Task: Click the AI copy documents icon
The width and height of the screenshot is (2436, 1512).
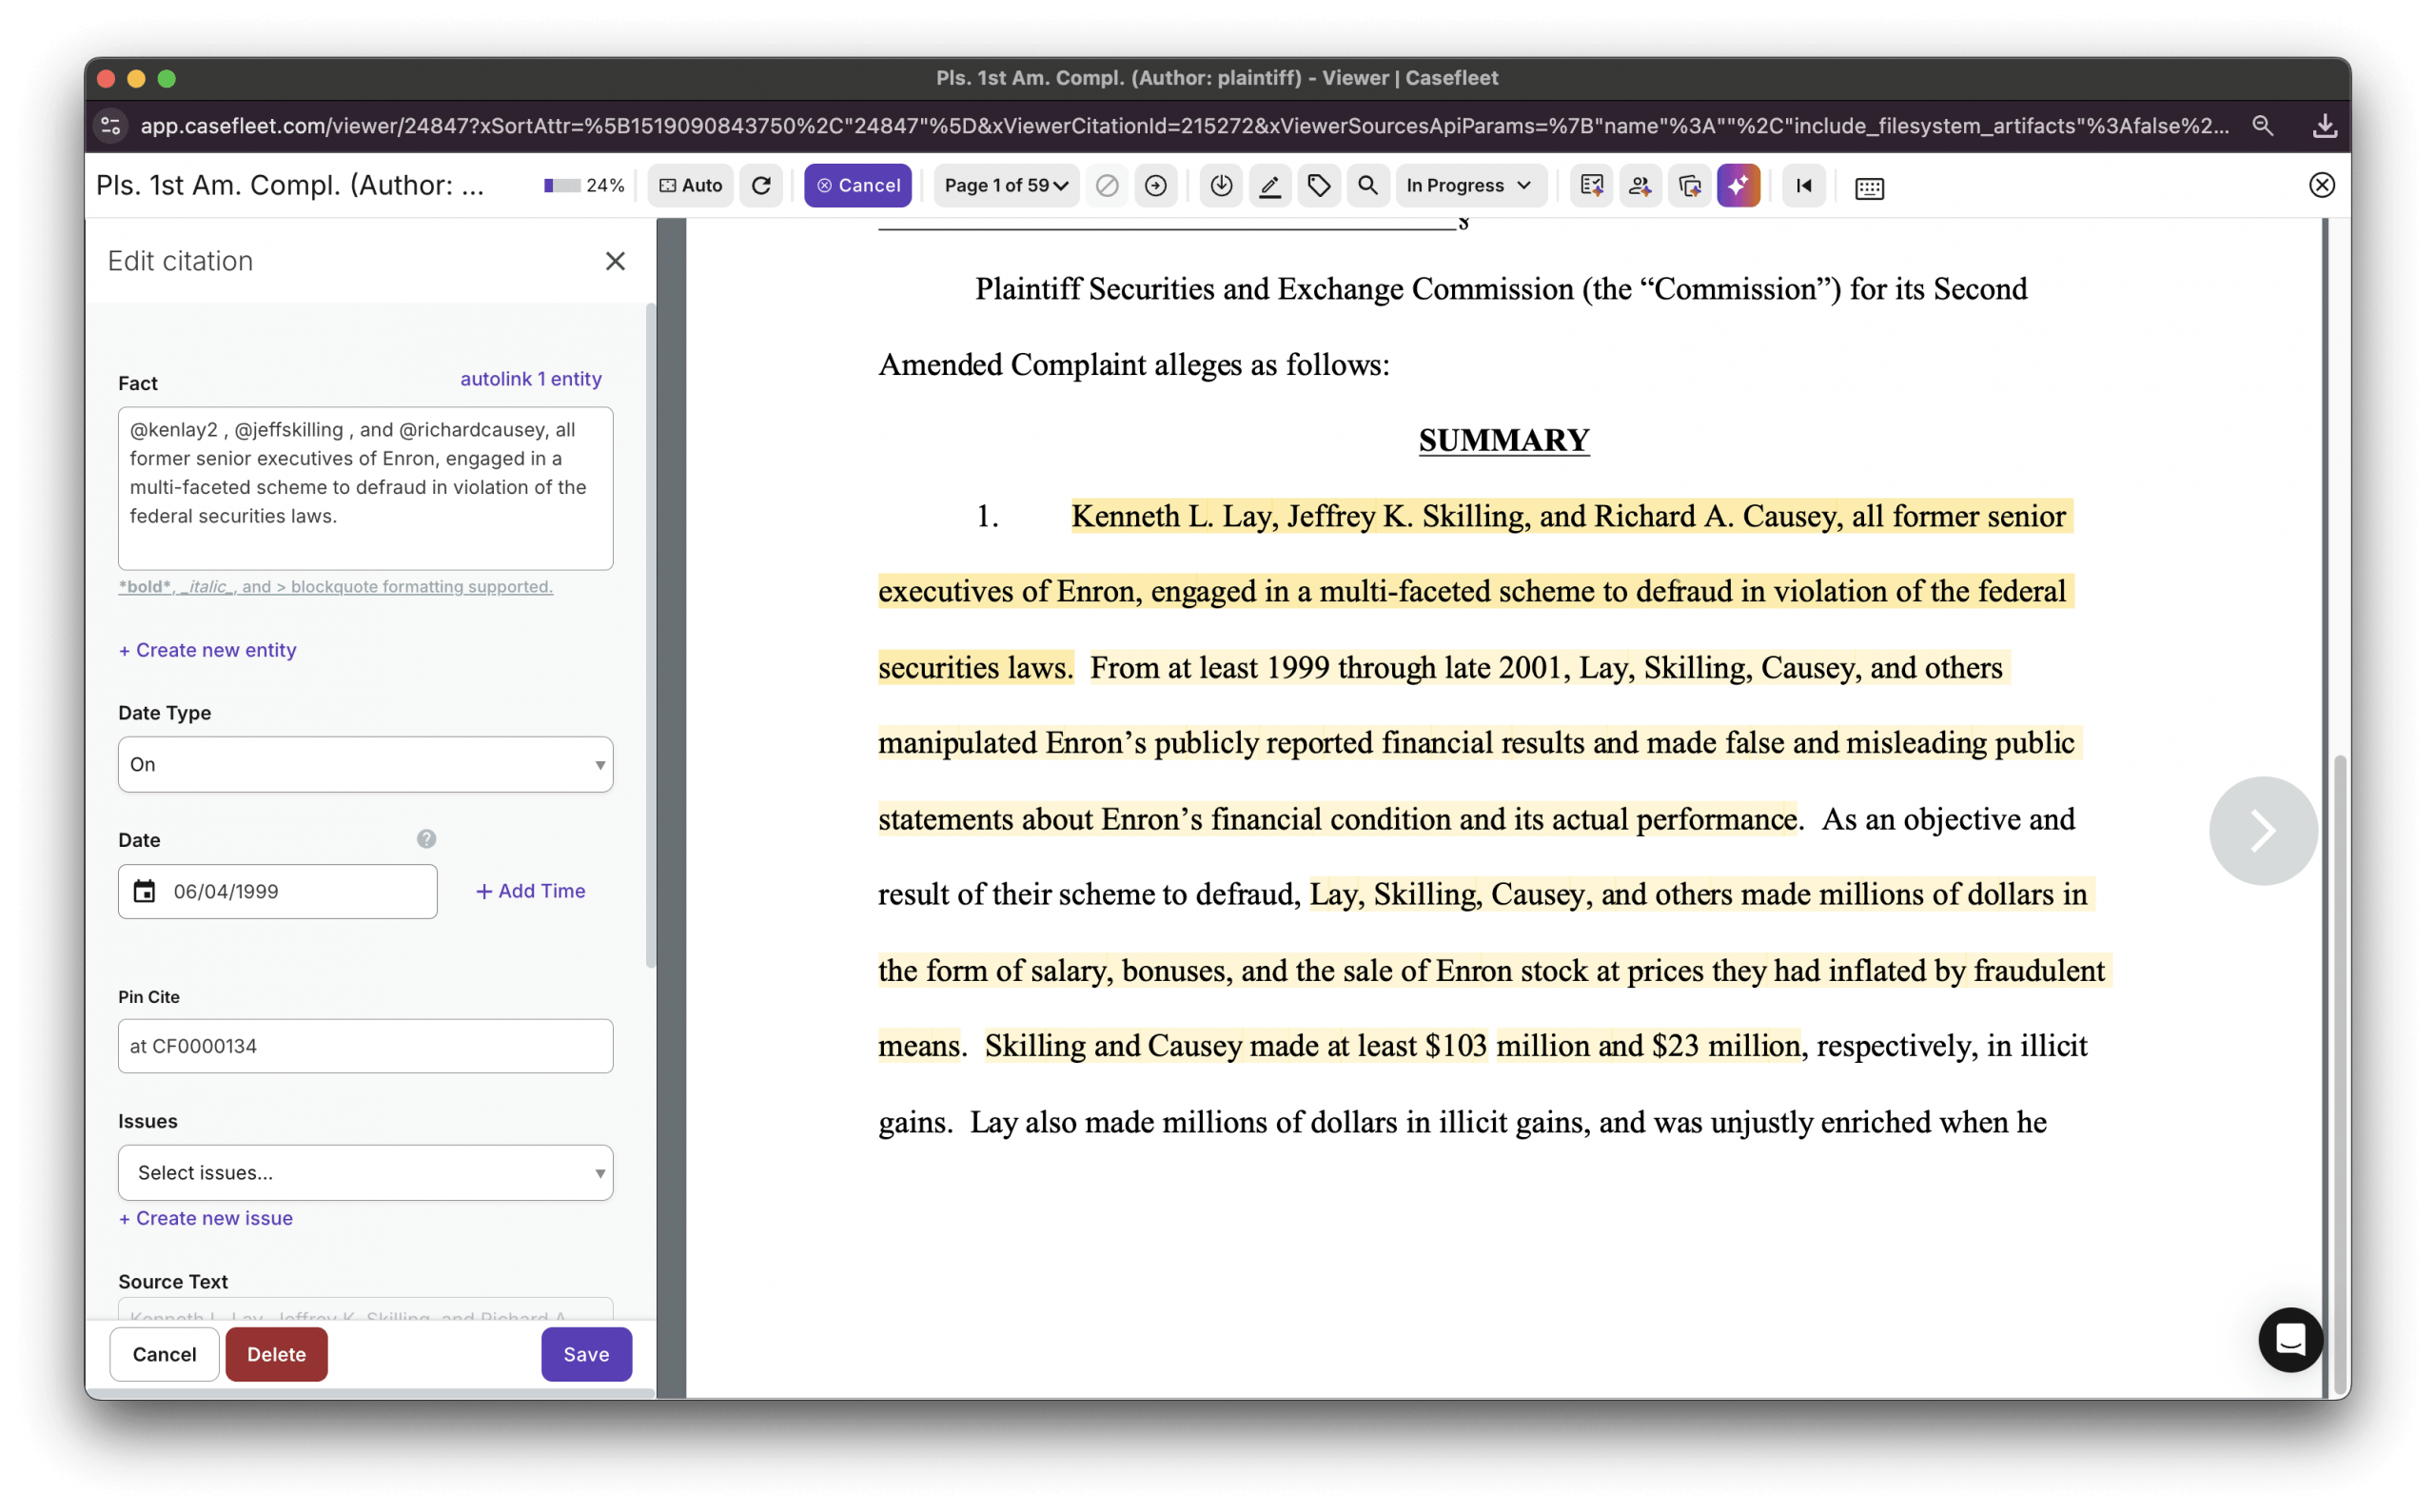Action: (1690, 186)
